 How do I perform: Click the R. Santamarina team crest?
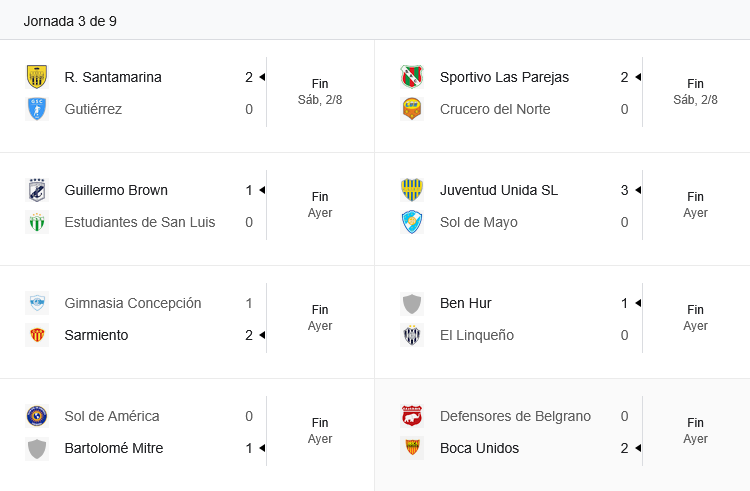[x=37, y=77]
